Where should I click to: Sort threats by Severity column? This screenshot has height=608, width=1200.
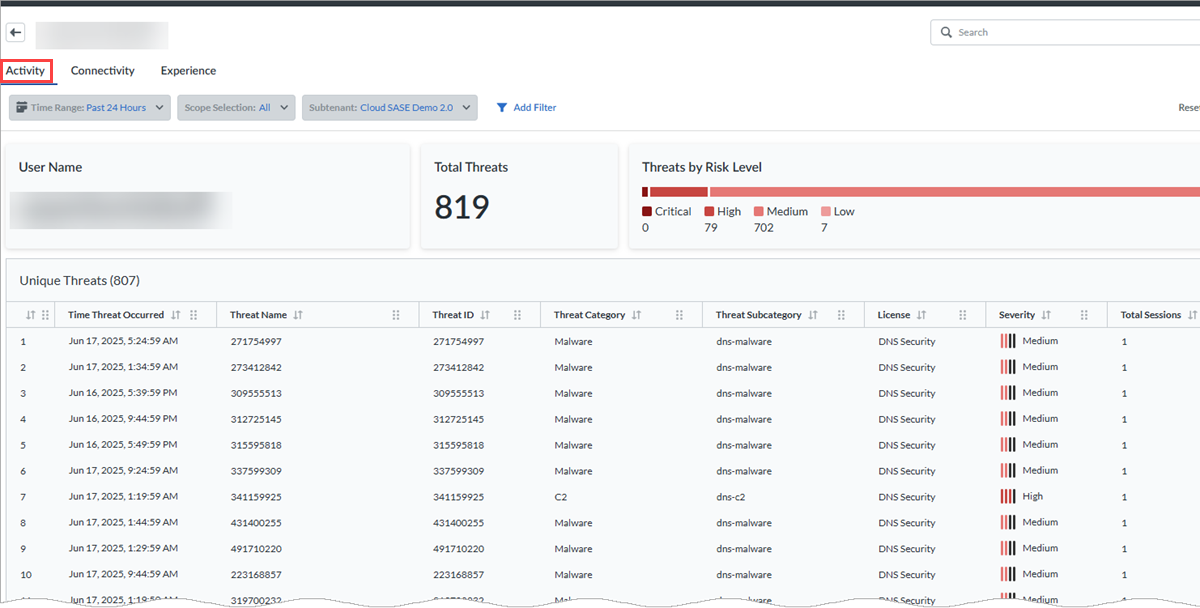1046,315
